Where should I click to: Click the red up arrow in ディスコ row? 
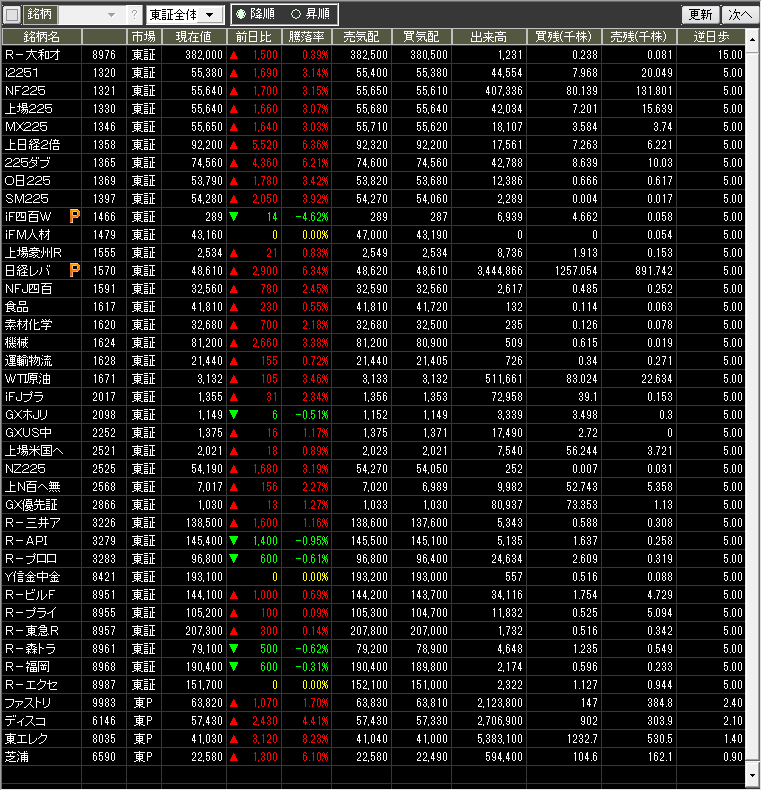point(234,720)
